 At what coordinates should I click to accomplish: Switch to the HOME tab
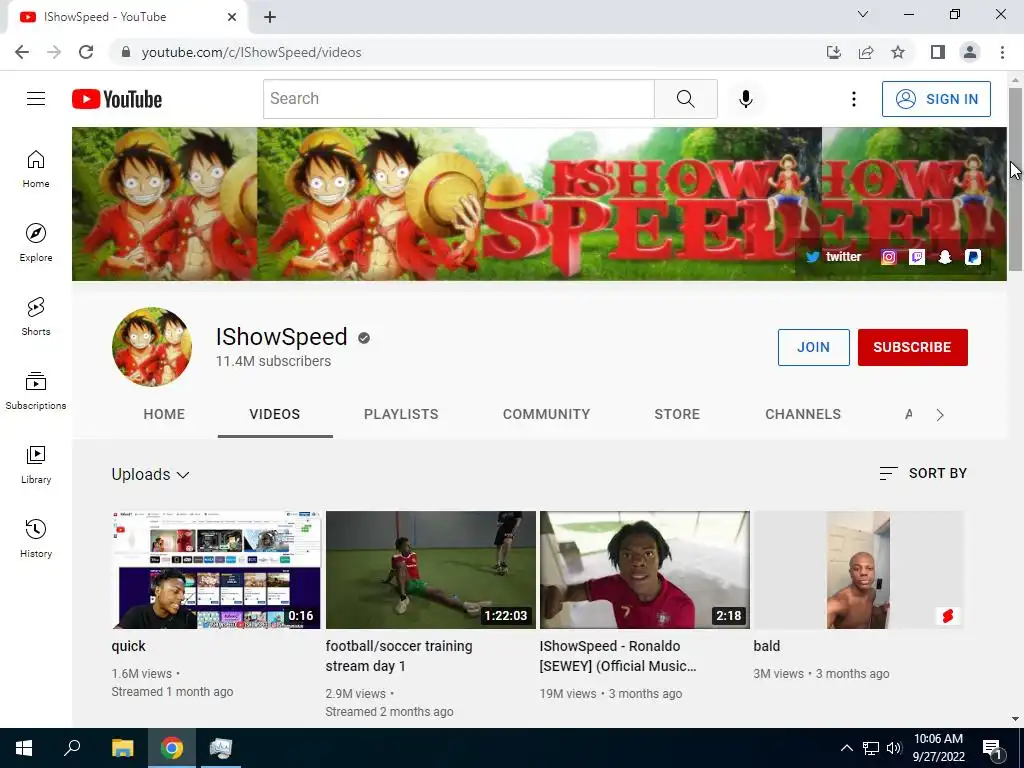coord(164,414)
